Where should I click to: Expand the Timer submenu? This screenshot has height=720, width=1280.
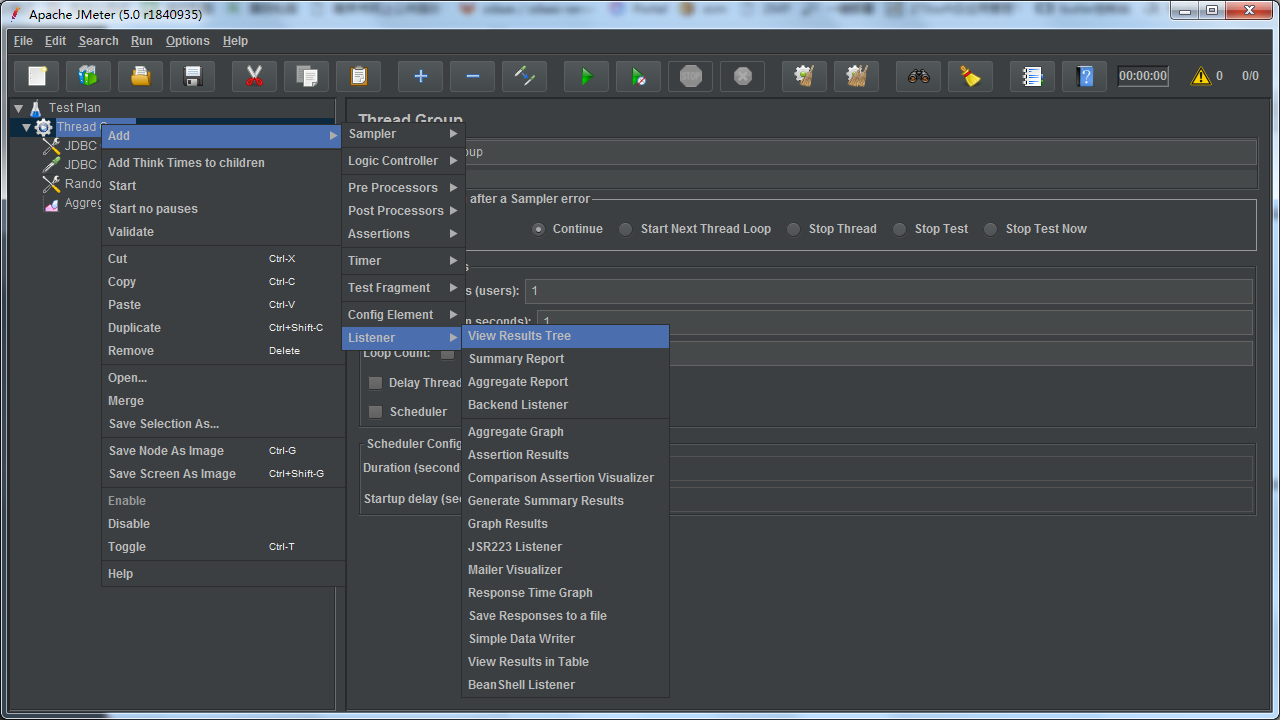[x=403, y=261]
